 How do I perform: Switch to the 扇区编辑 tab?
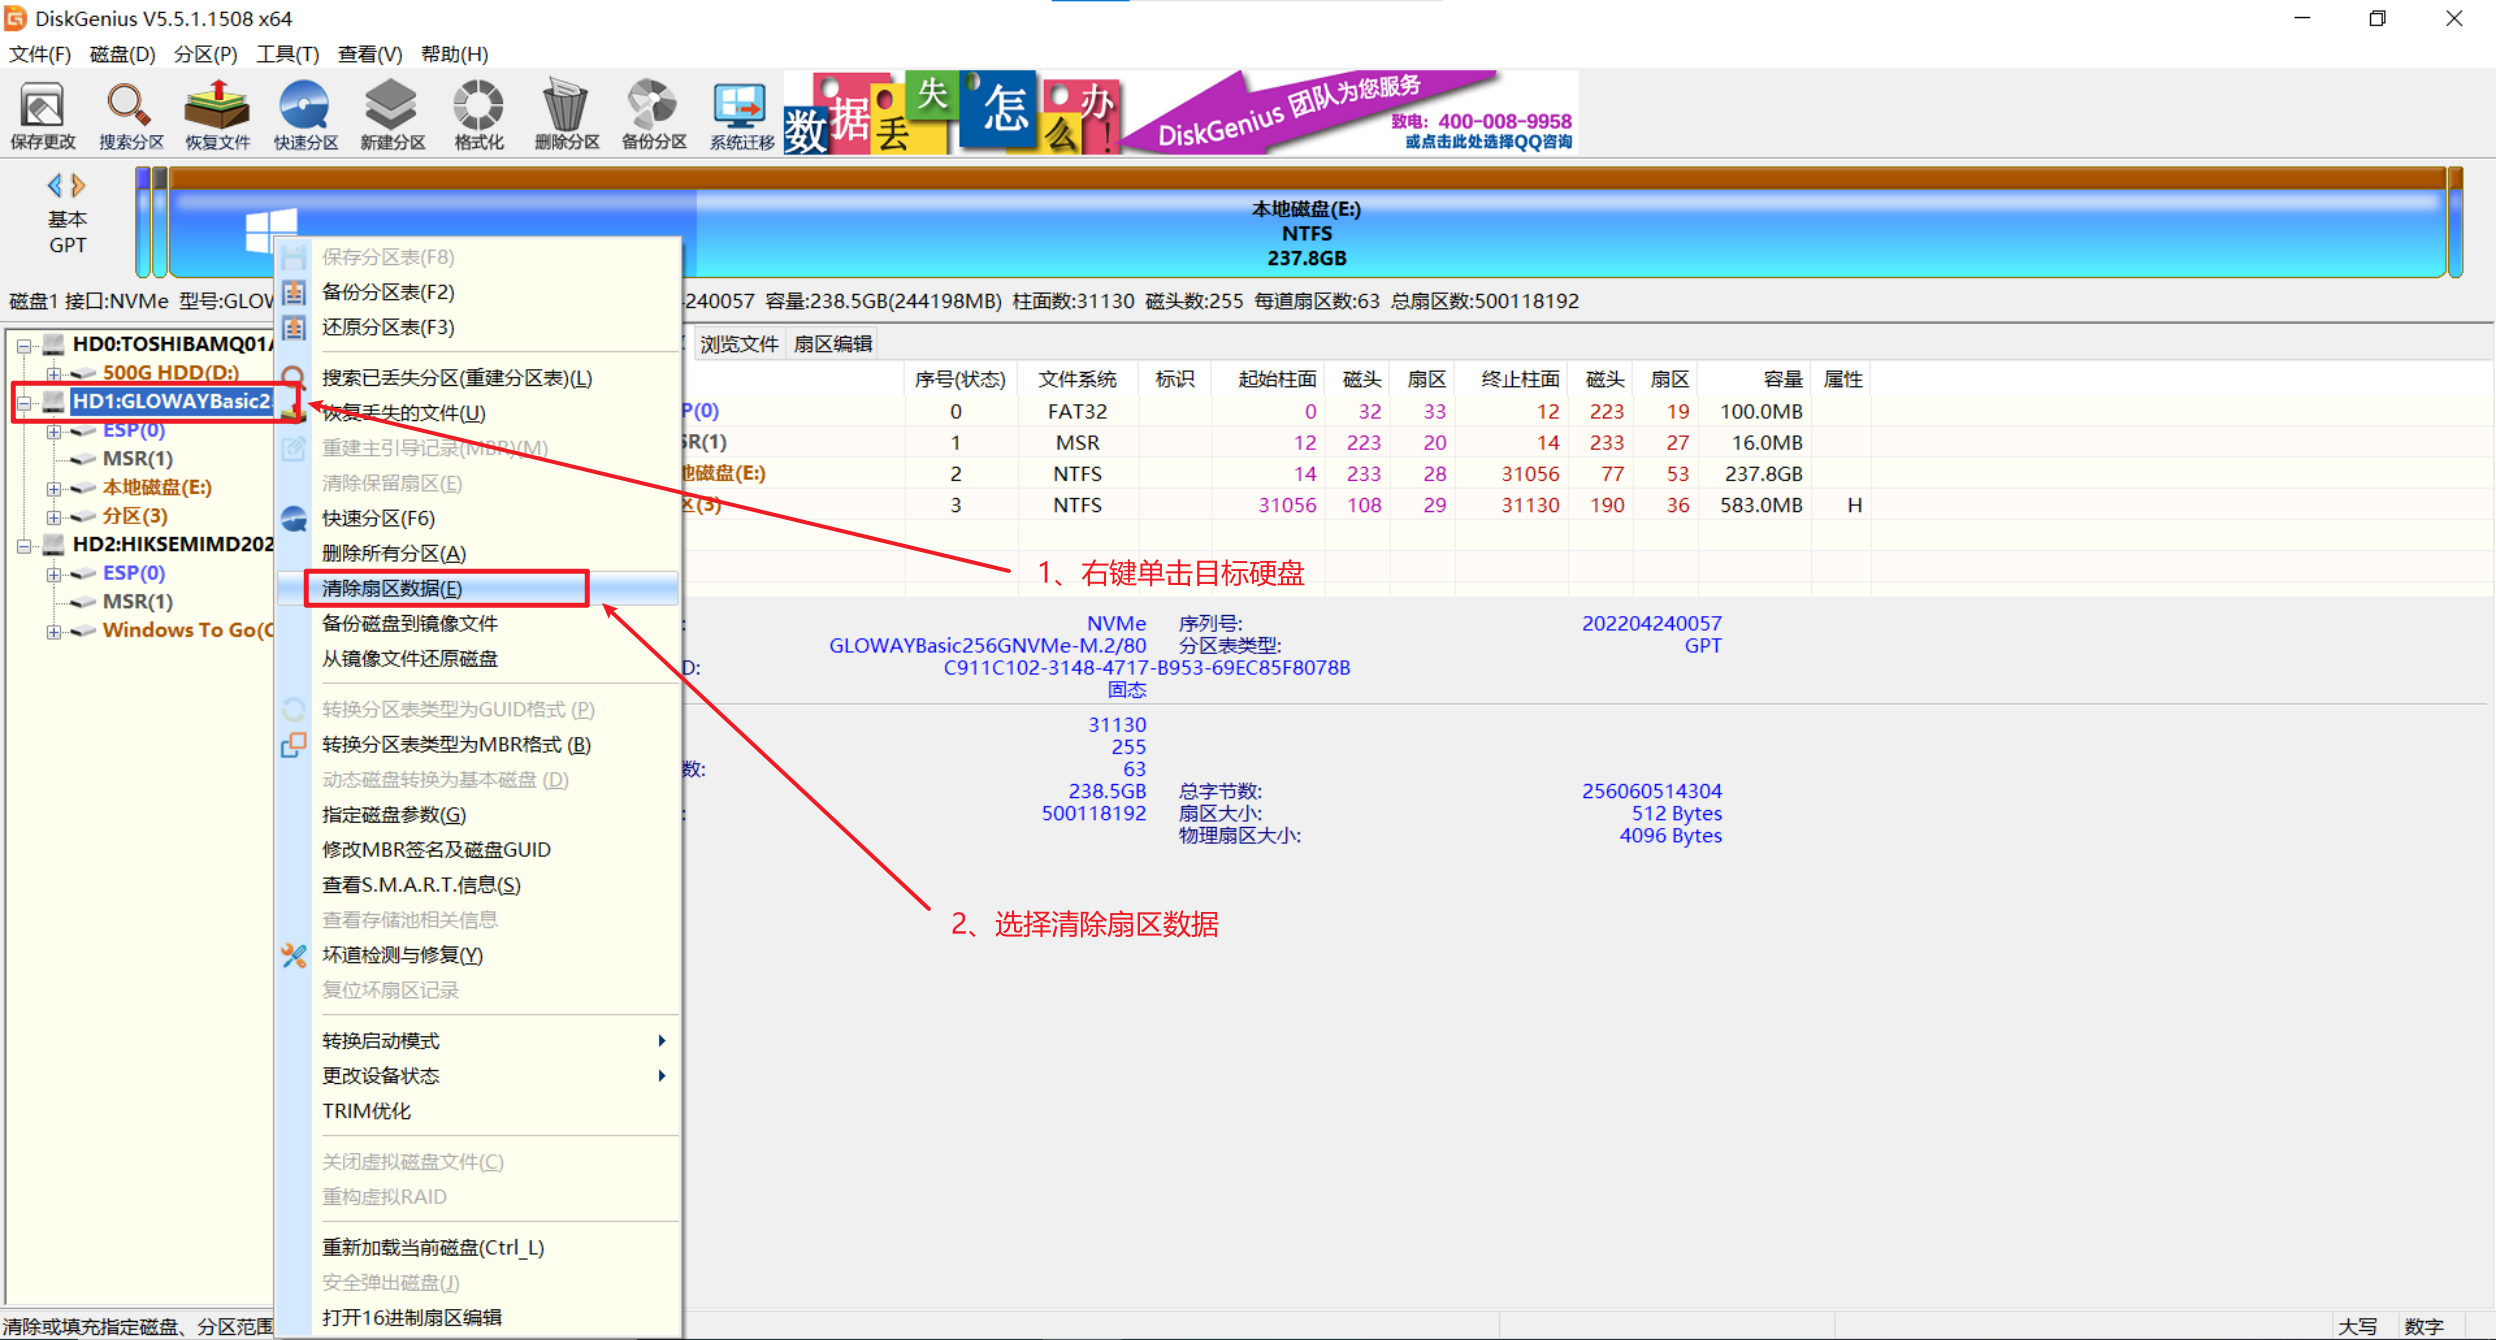coord(832,344)
